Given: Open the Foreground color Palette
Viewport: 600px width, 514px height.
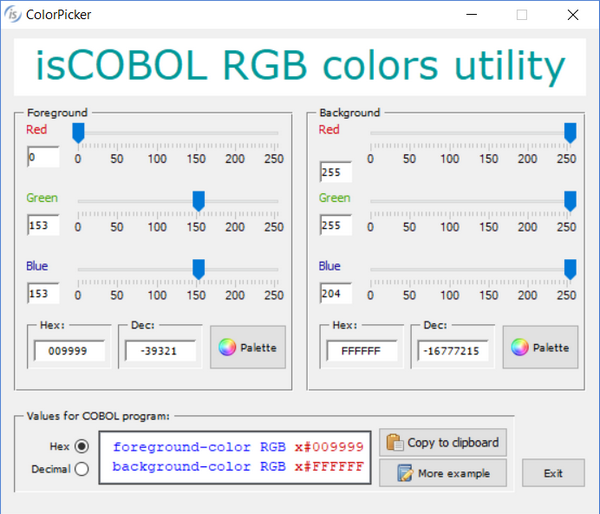Looking at the screenshot, I should coord(248,347).
